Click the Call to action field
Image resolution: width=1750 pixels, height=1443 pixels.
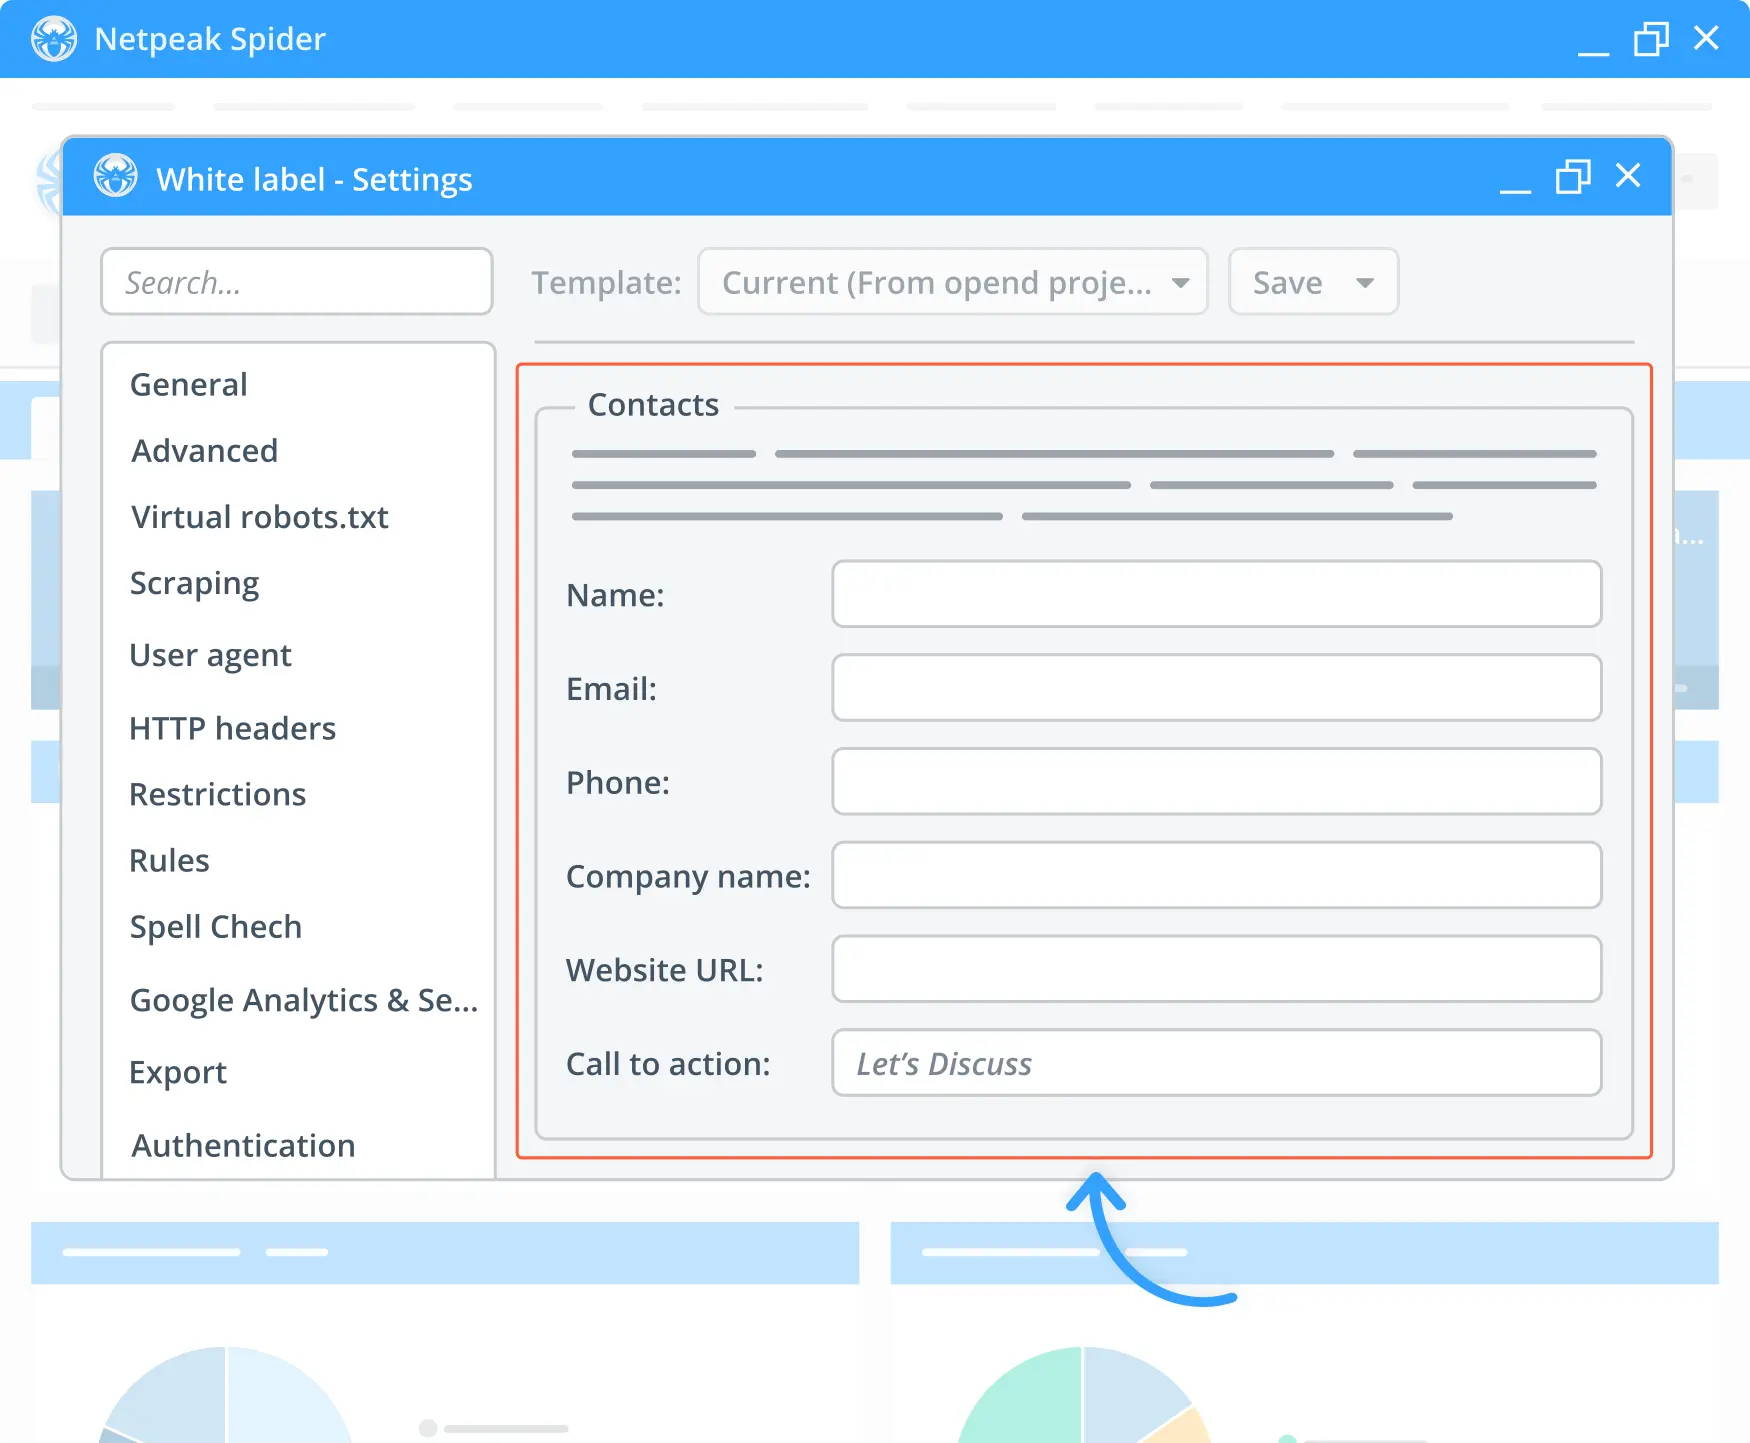point(1216,1063)
